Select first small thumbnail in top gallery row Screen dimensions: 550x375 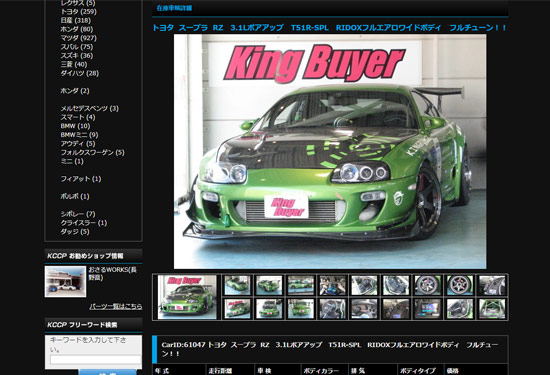(x=237, y=285)
